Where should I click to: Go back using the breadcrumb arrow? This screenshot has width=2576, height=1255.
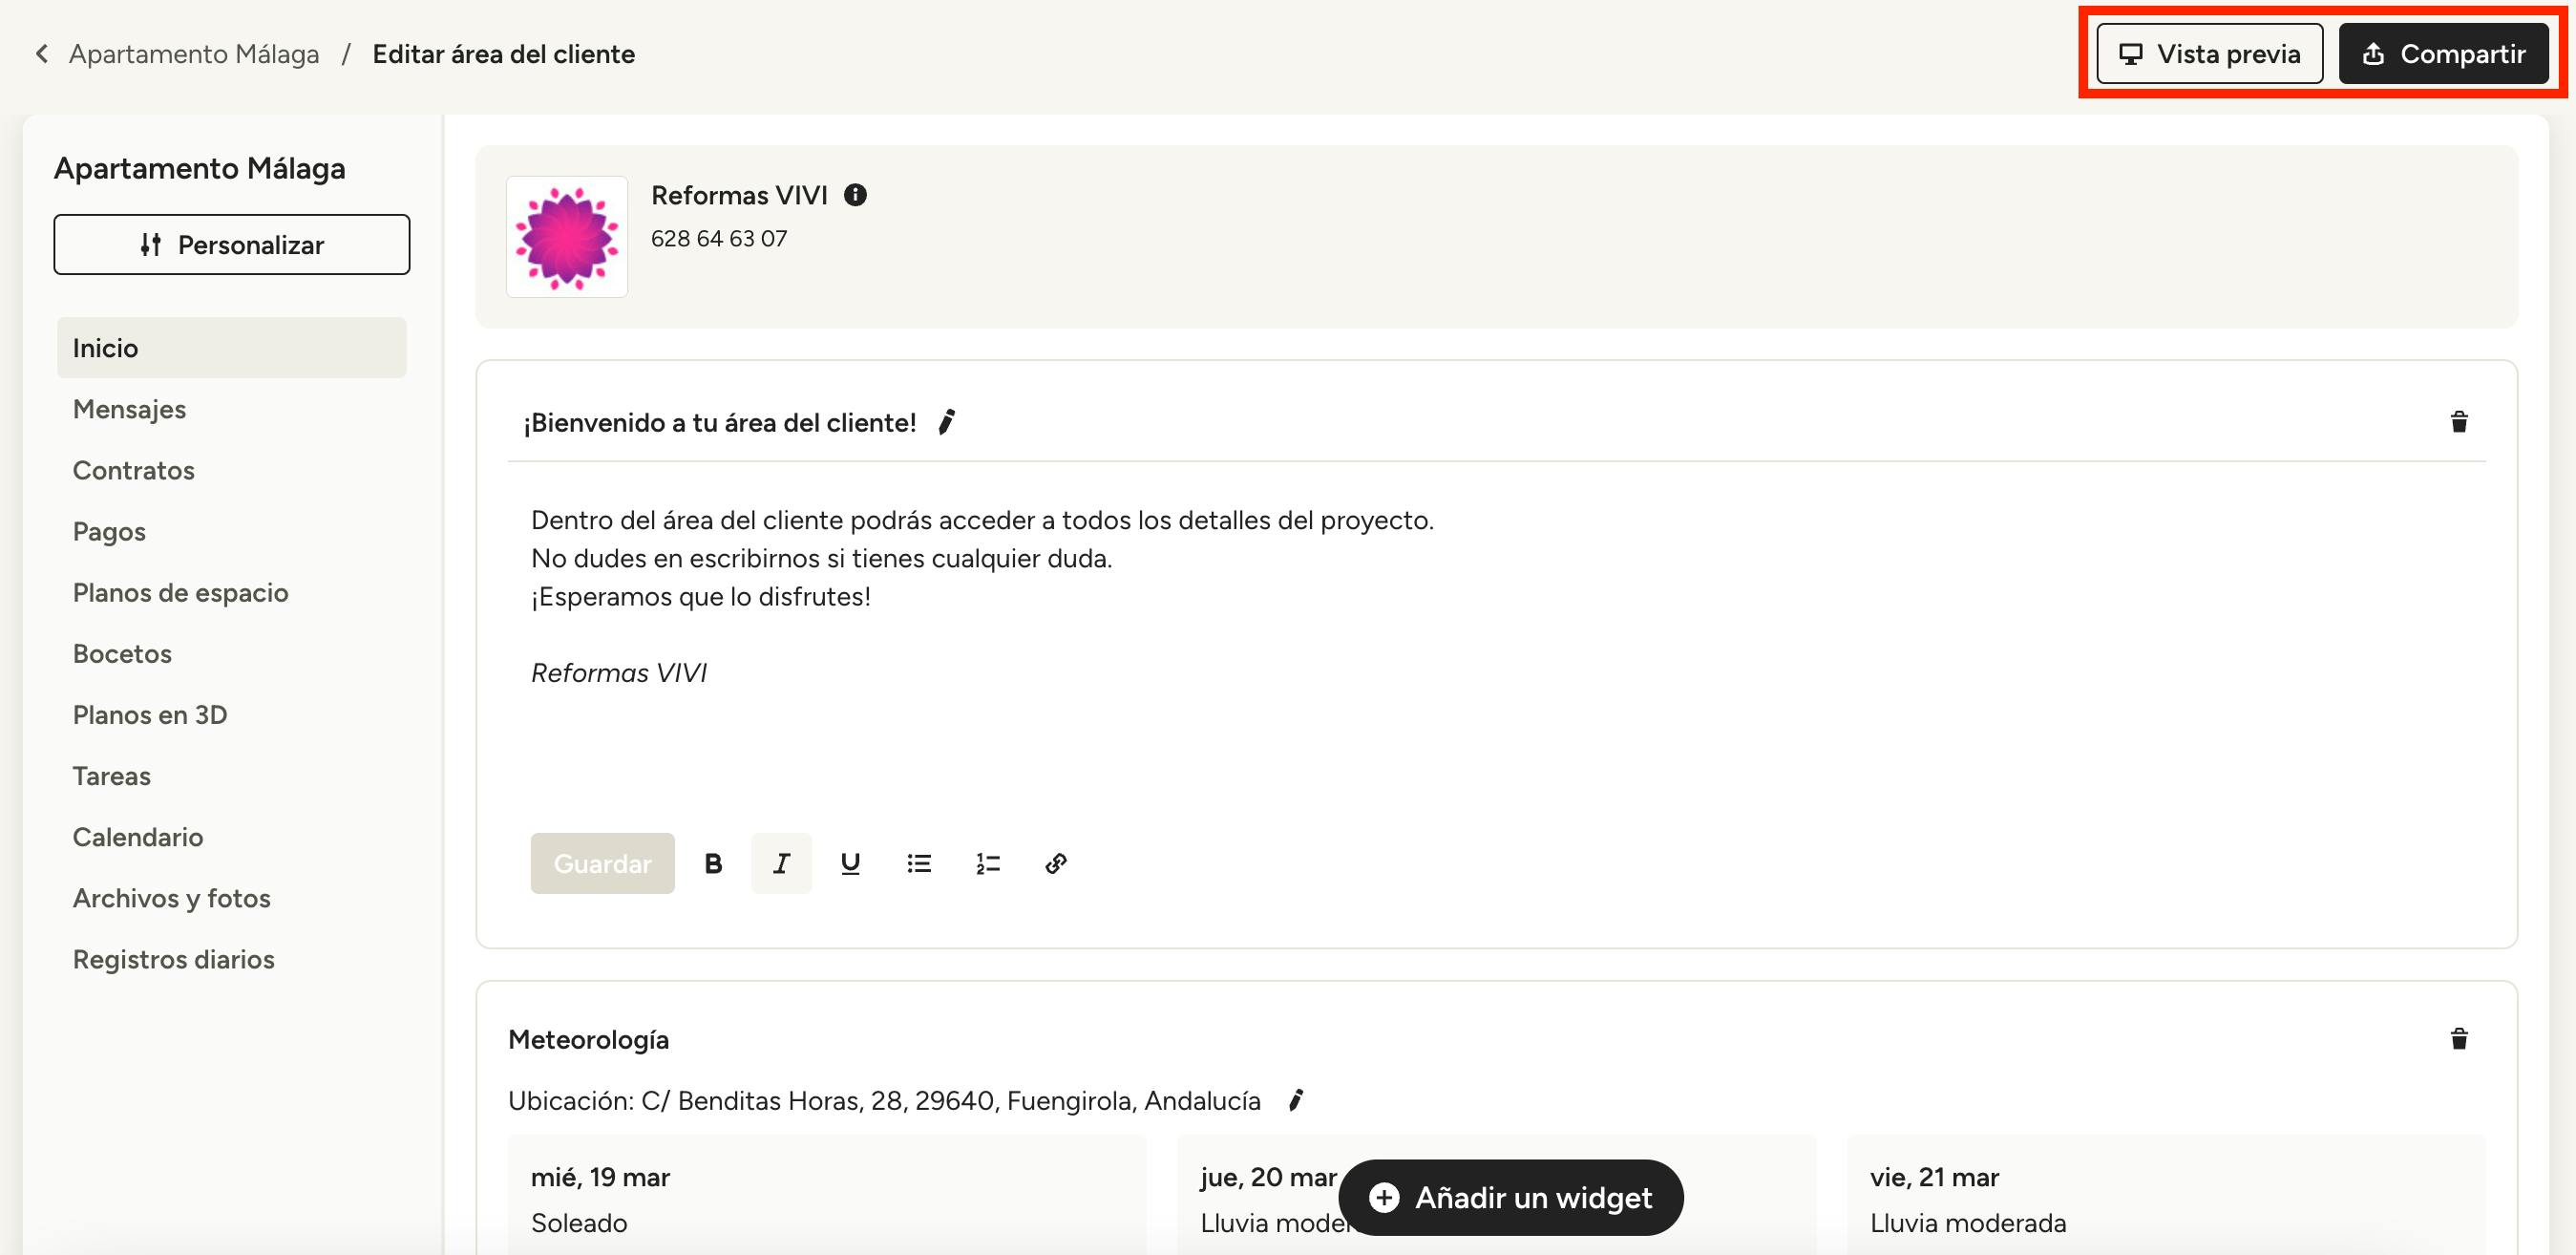[x=42, y=54]
